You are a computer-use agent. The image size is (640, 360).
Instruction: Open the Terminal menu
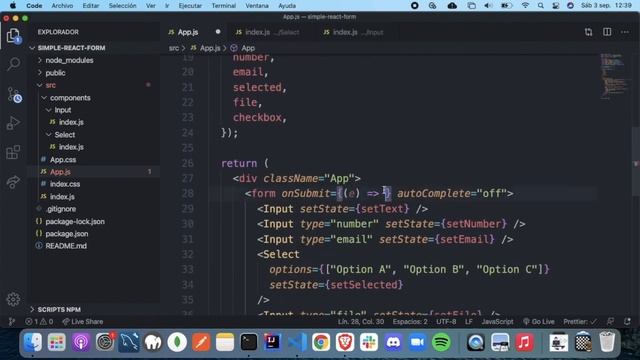tap(223, 6)
